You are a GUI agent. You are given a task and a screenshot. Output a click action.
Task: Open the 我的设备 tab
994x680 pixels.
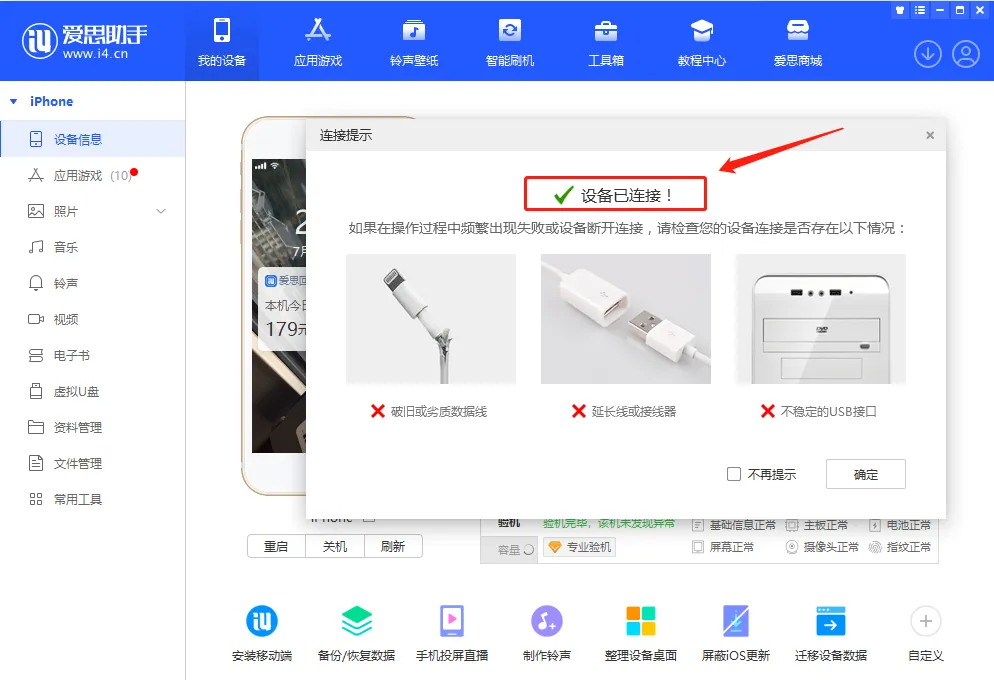[x=221, y=43]
